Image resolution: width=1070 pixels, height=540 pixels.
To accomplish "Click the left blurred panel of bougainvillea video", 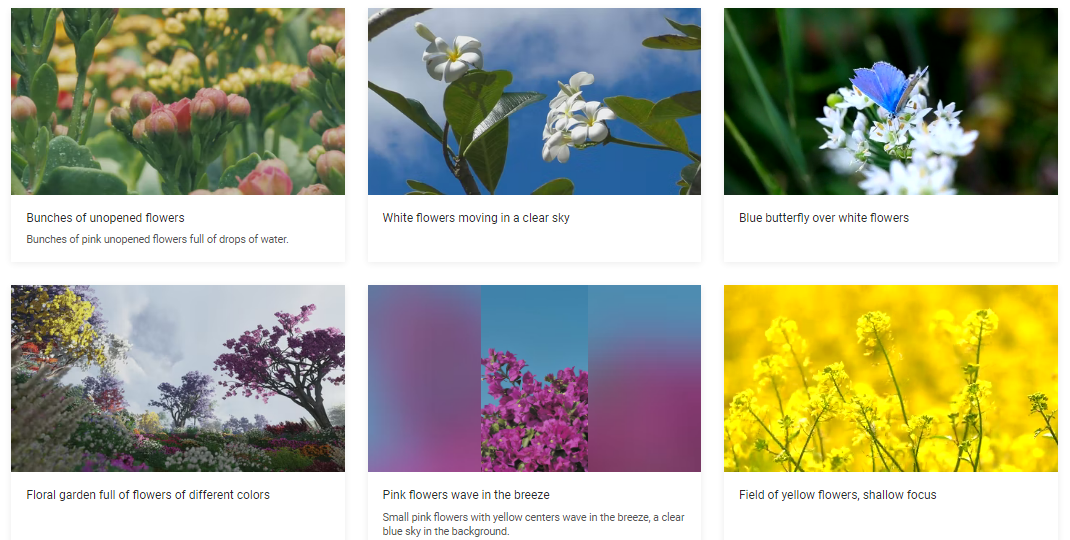I will [424, 378].
